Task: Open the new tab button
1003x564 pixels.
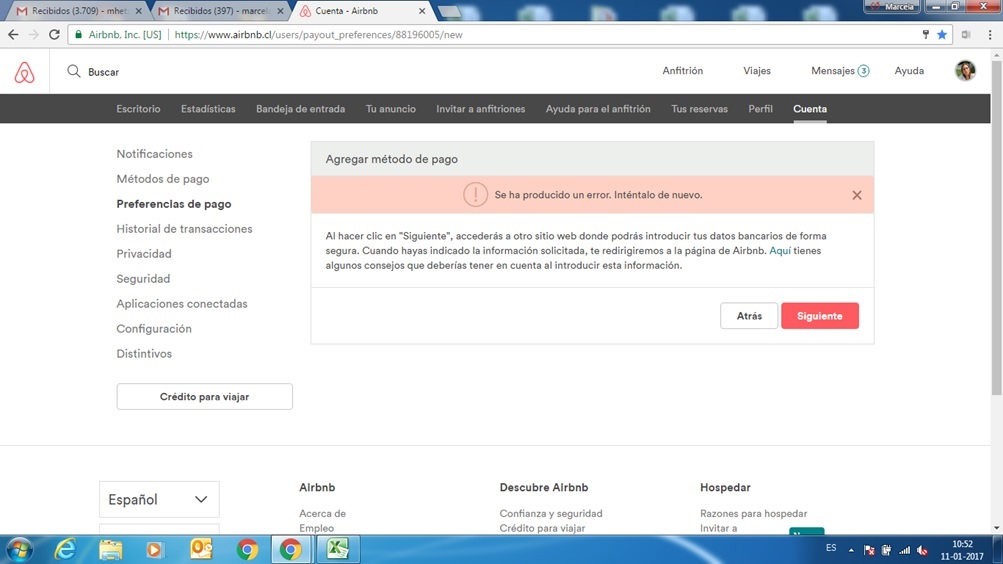Action: click(x=450, y=11)
